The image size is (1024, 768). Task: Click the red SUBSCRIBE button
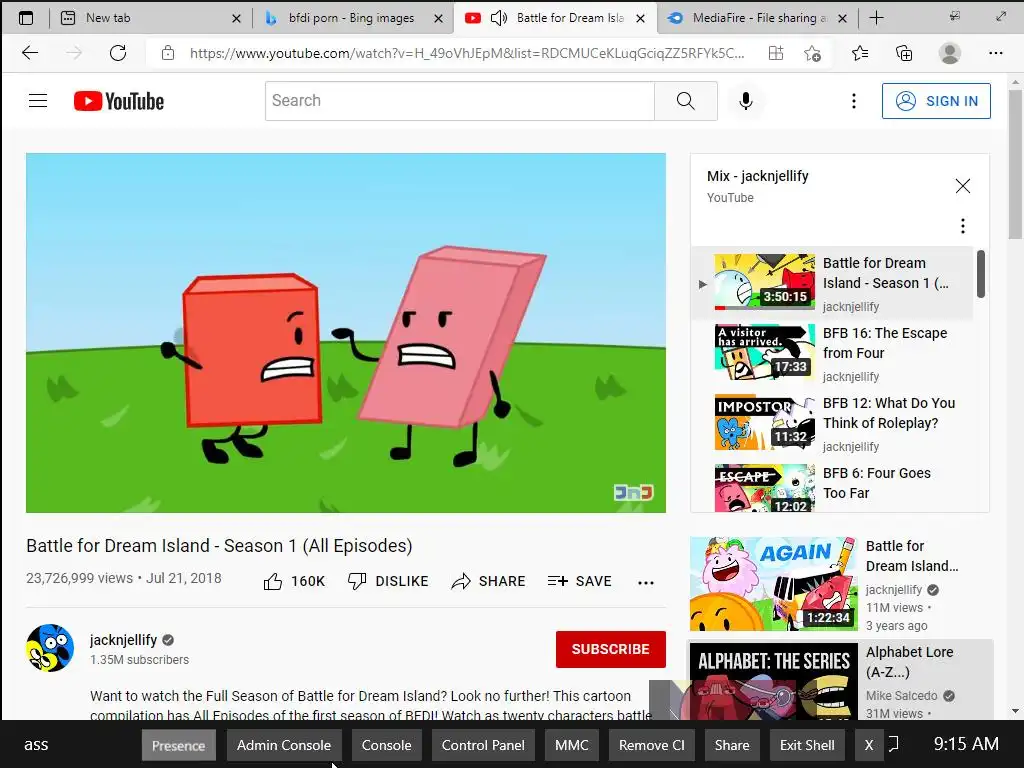[x=611, y=649]
